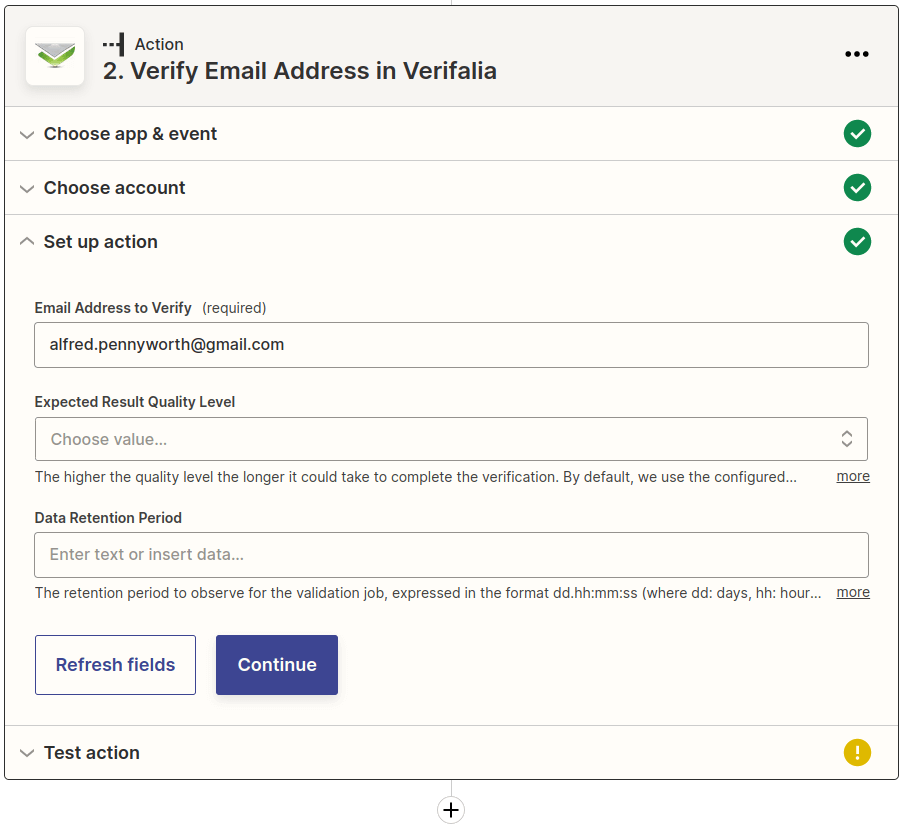Viewport: 902px width, 828px height.
Task: Expand the Choose app & event section
Action: 130,134
